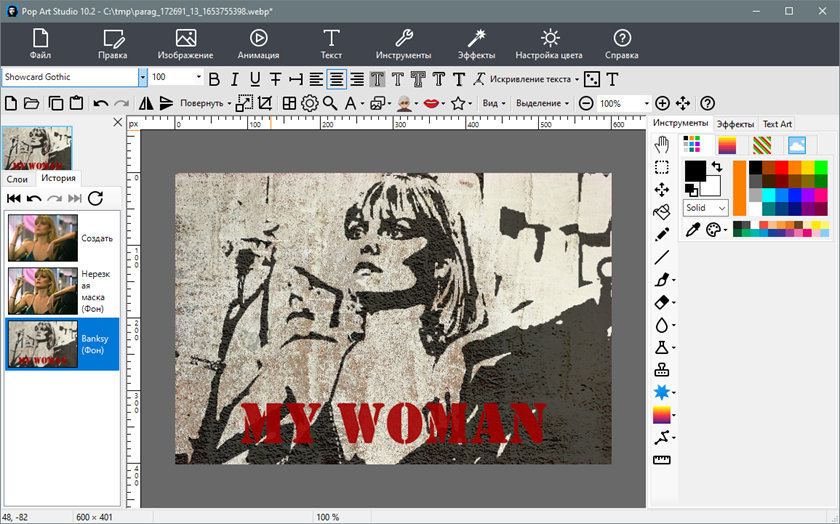Select the rectangular selection tool

pos(662,167)
